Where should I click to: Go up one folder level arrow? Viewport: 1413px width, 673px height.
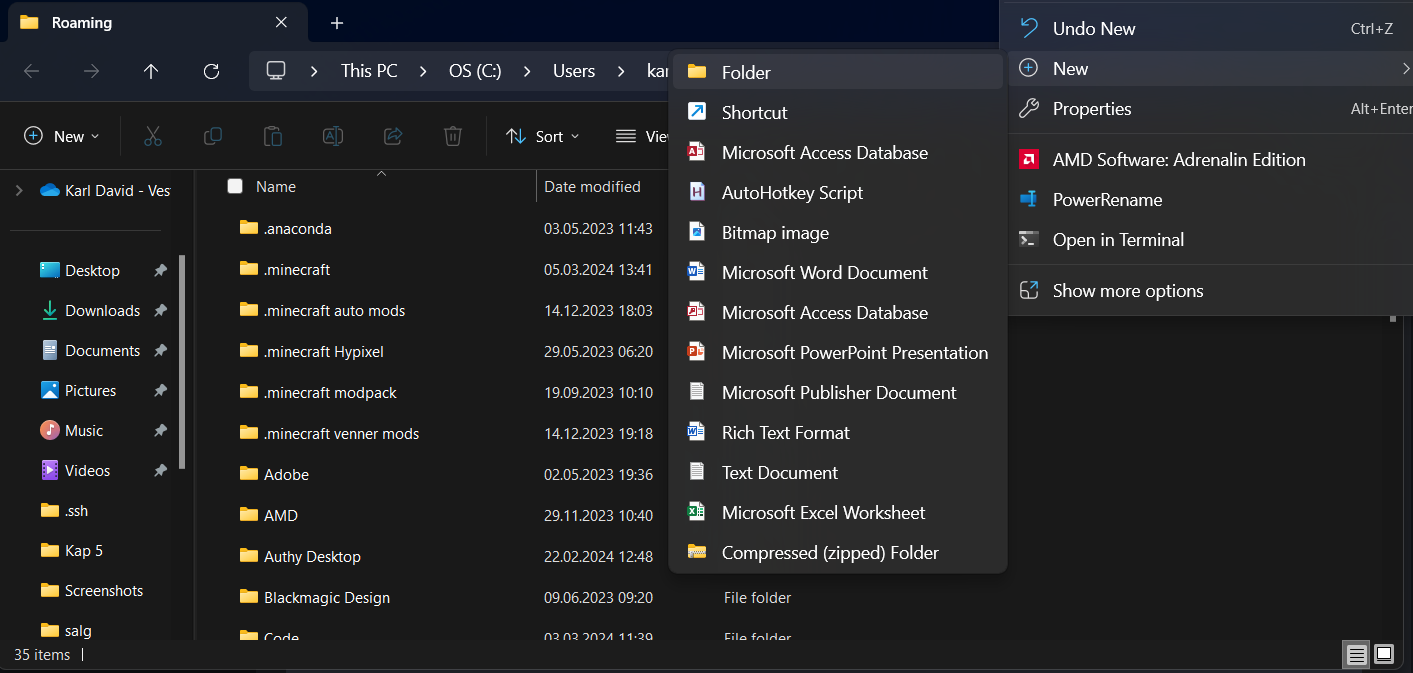[151, 71]
